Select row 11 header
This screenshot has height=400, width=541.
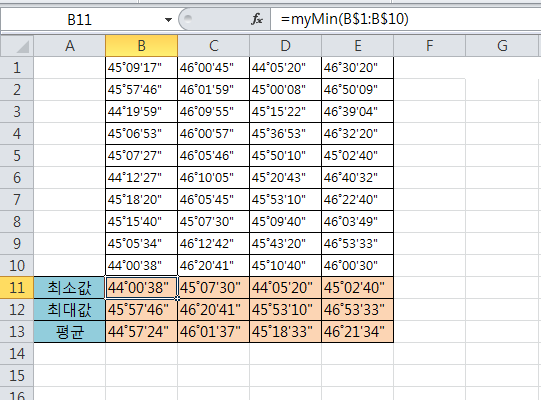[x=17, y=287]
